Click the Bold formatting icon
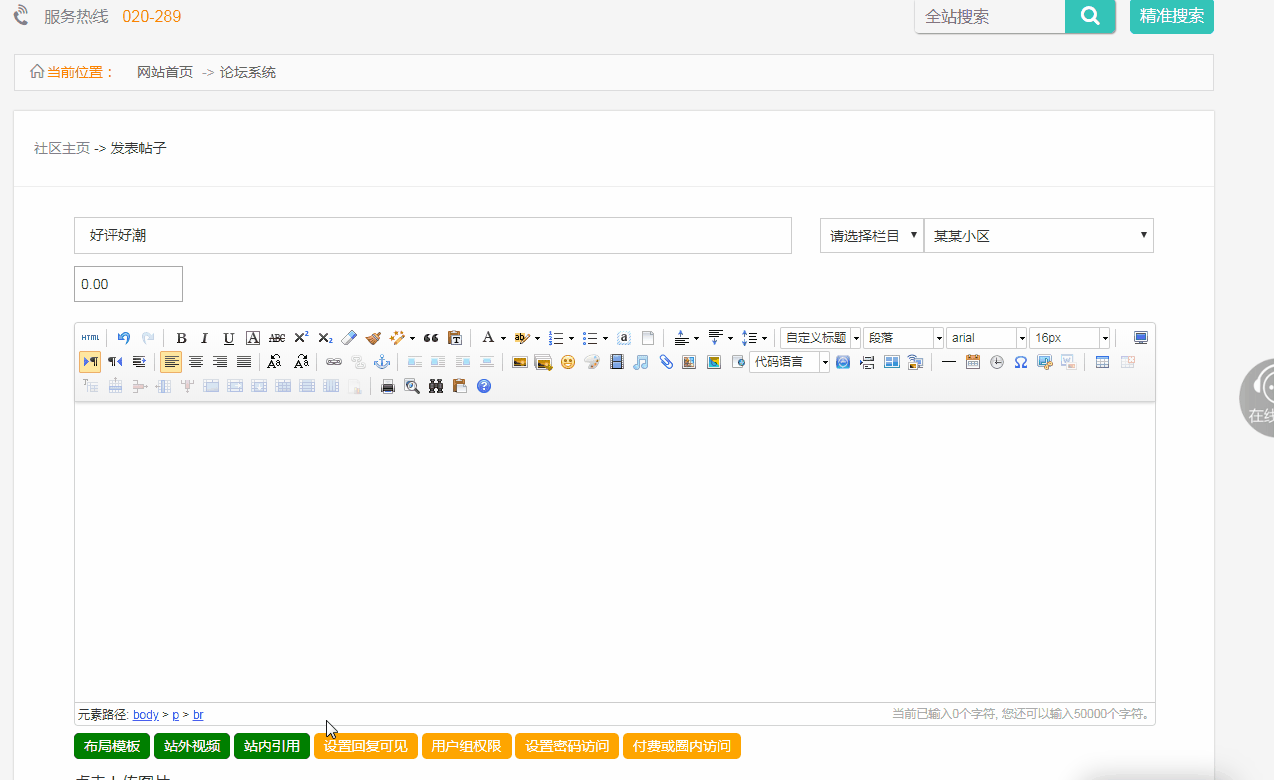1274x780 pixels. coord(181,338)
